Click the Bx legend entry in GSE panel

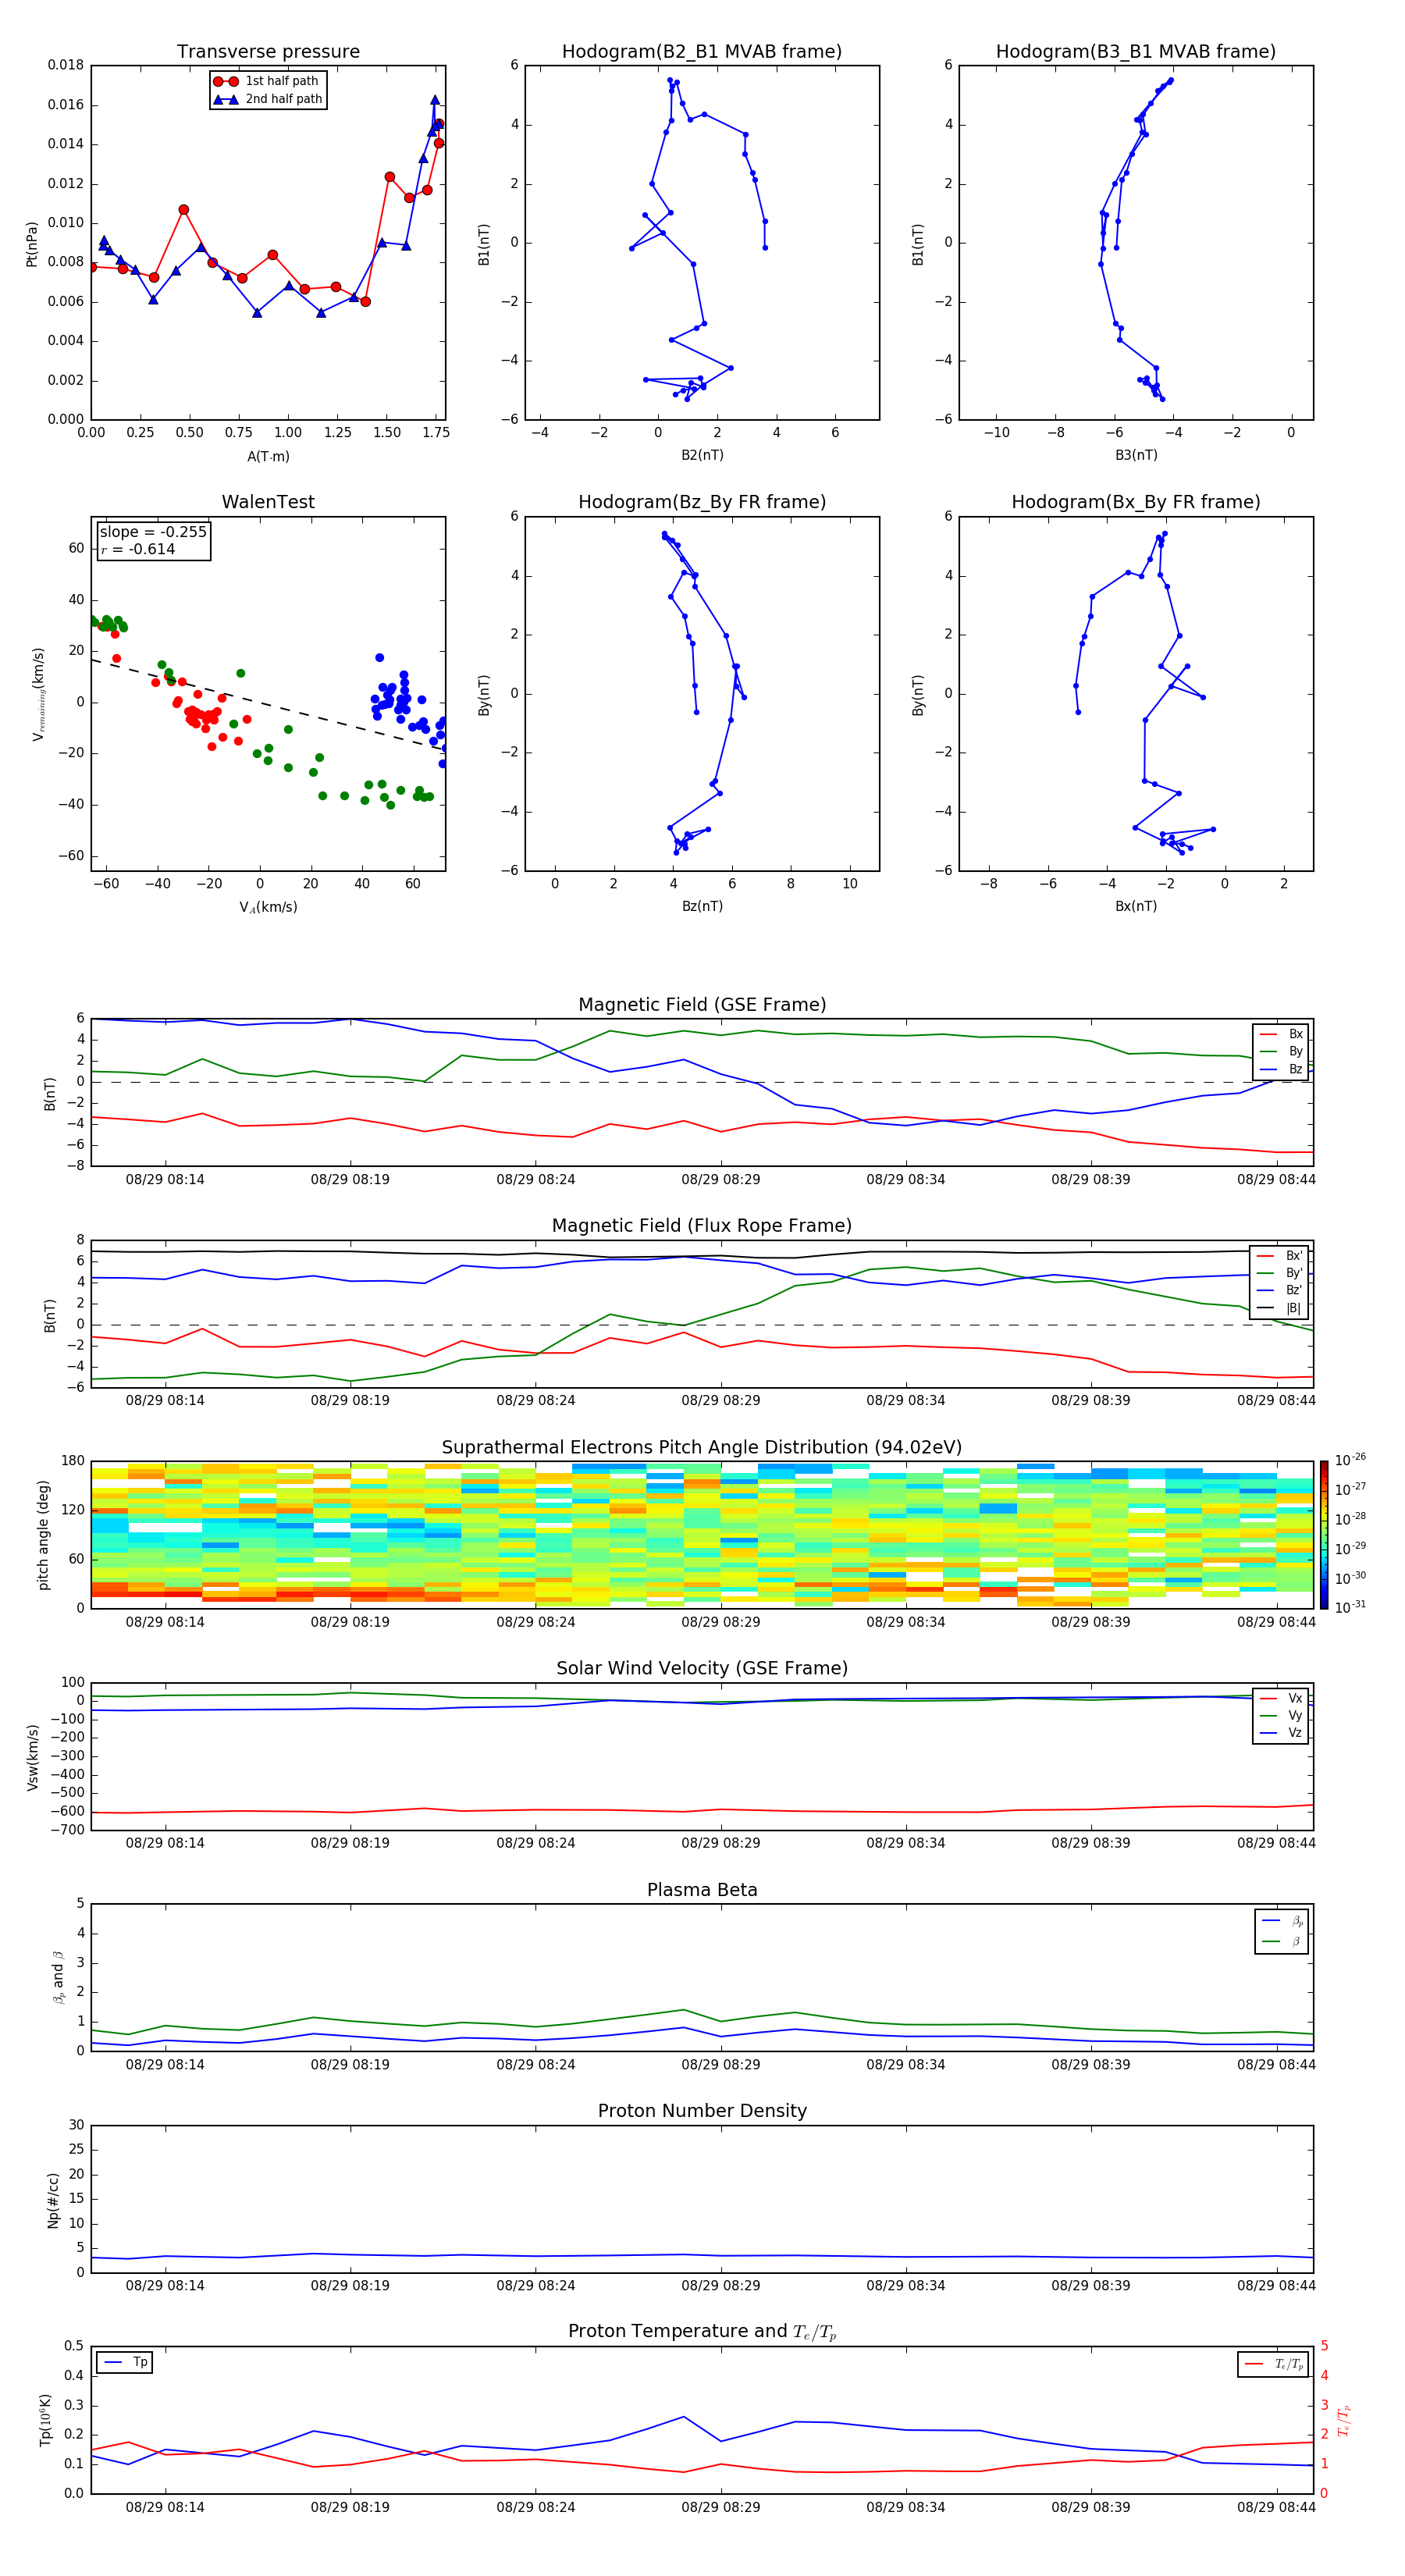tap(1281, 1034)
